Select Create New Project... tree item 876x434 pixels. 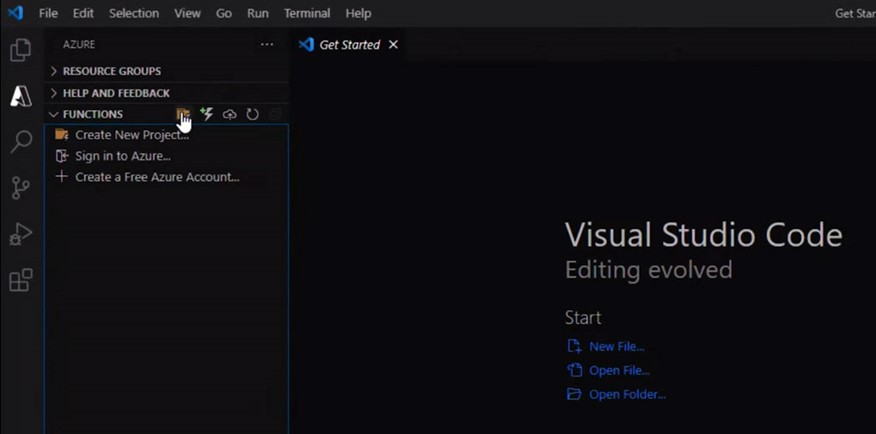166,135
